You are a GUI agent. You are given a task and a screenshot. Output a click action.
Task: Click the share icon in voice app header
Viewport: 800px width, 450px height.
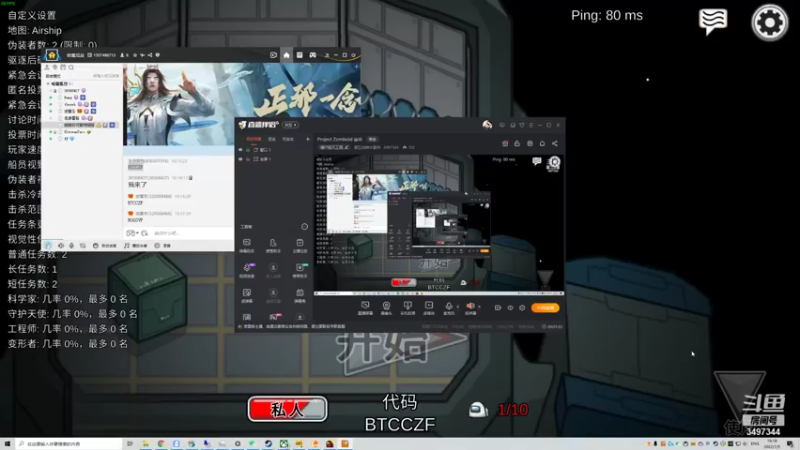coord(149,55)
